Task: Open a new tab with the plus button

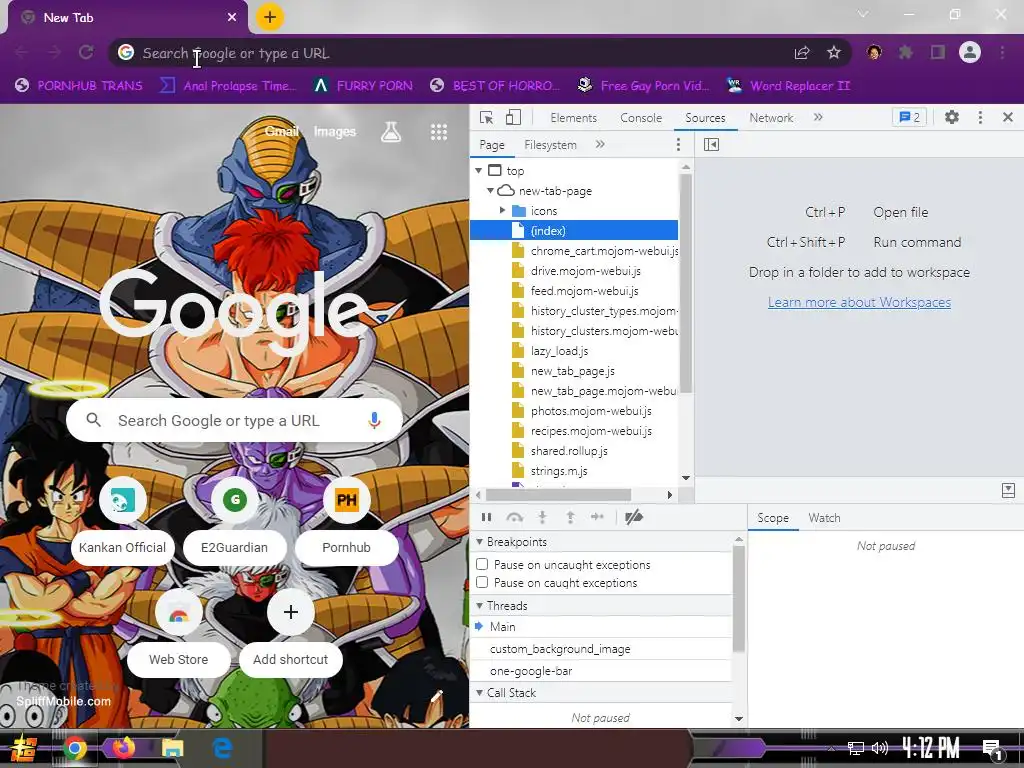Action: coord(270,17)
